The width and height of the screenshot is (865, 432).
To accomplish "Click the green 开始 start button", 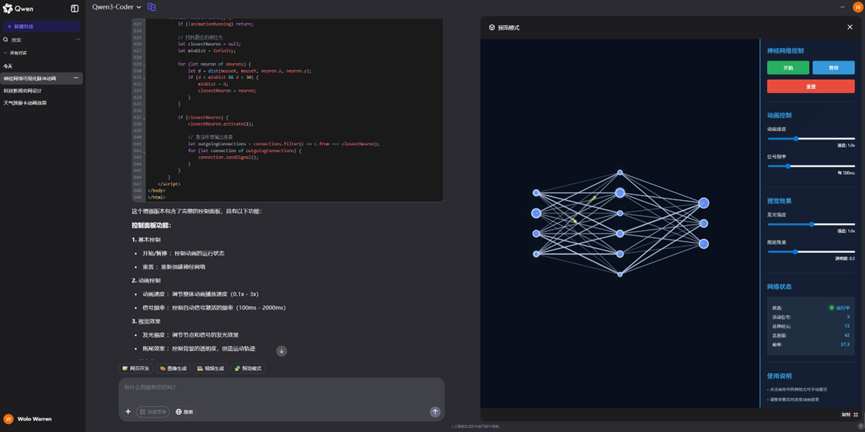I will (x=788, y=68).
